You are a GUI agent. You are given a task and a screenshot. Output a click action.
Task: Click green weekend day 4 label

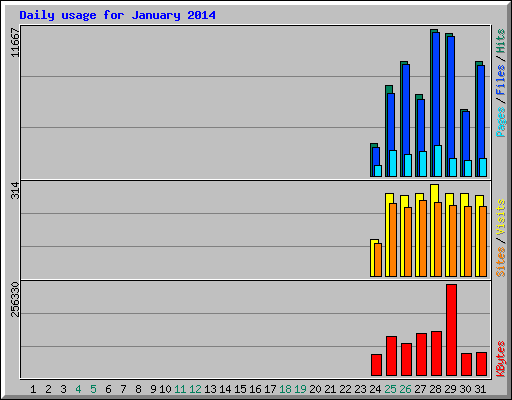(78, 389)
